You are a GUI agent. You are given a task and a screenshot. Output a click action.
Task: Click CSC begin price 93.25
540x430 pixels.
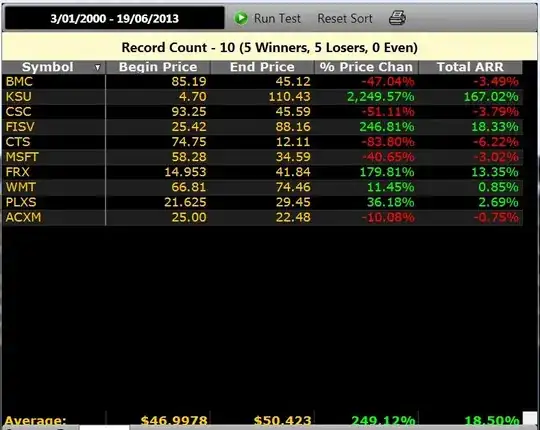tap(189, 112)
